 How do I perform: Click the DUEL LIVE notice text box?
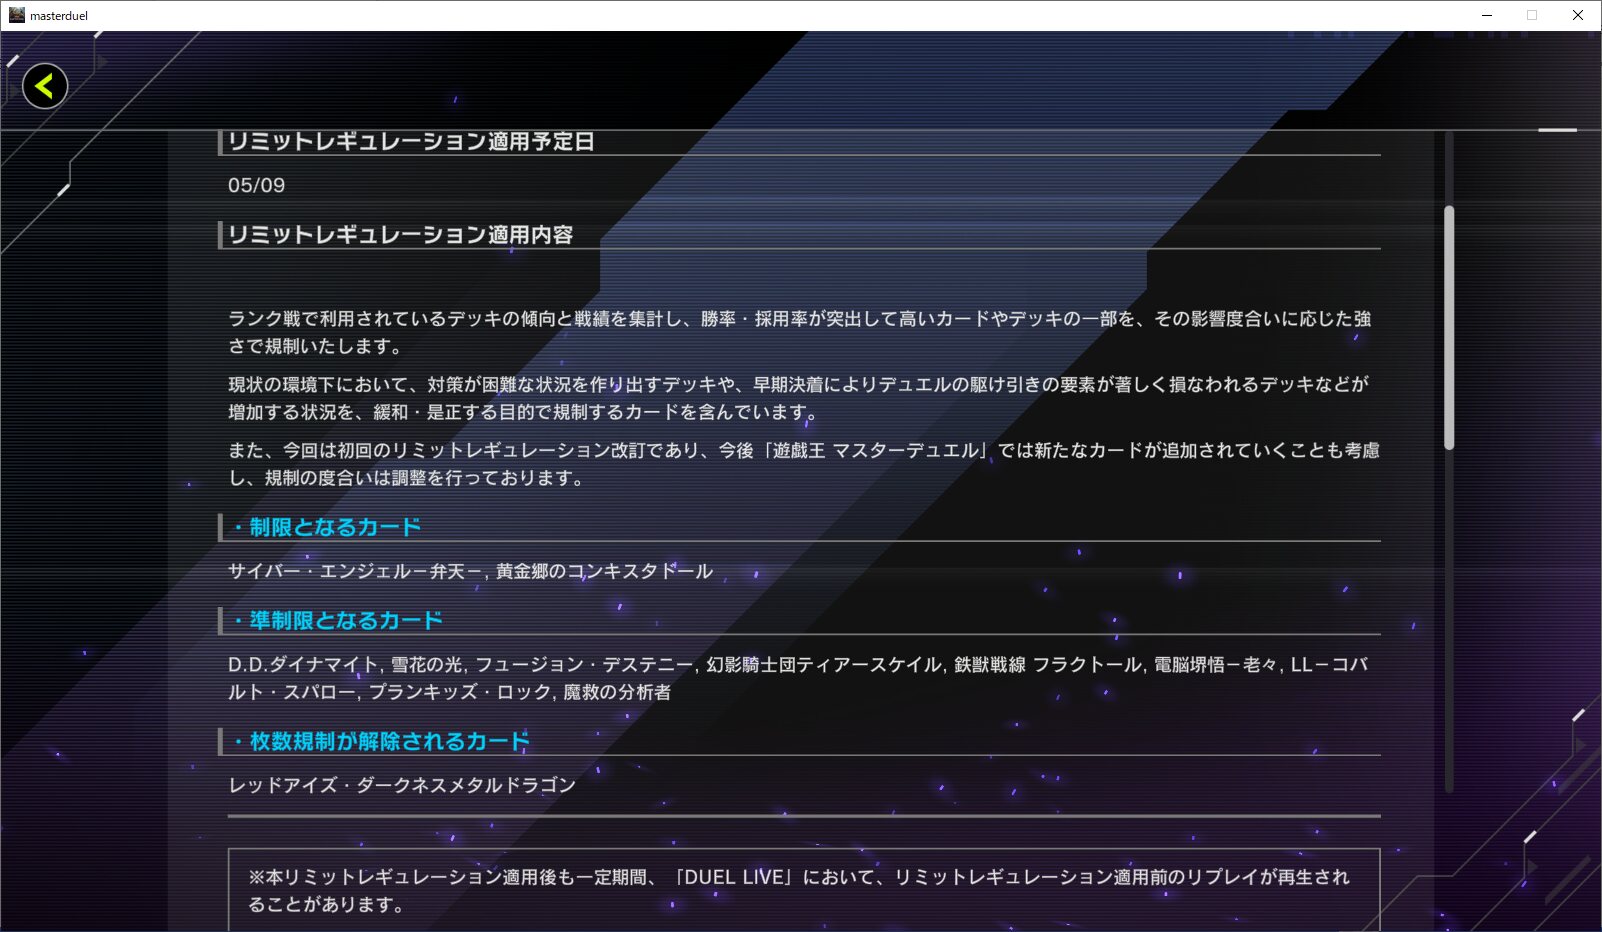[x=804, y=891]
